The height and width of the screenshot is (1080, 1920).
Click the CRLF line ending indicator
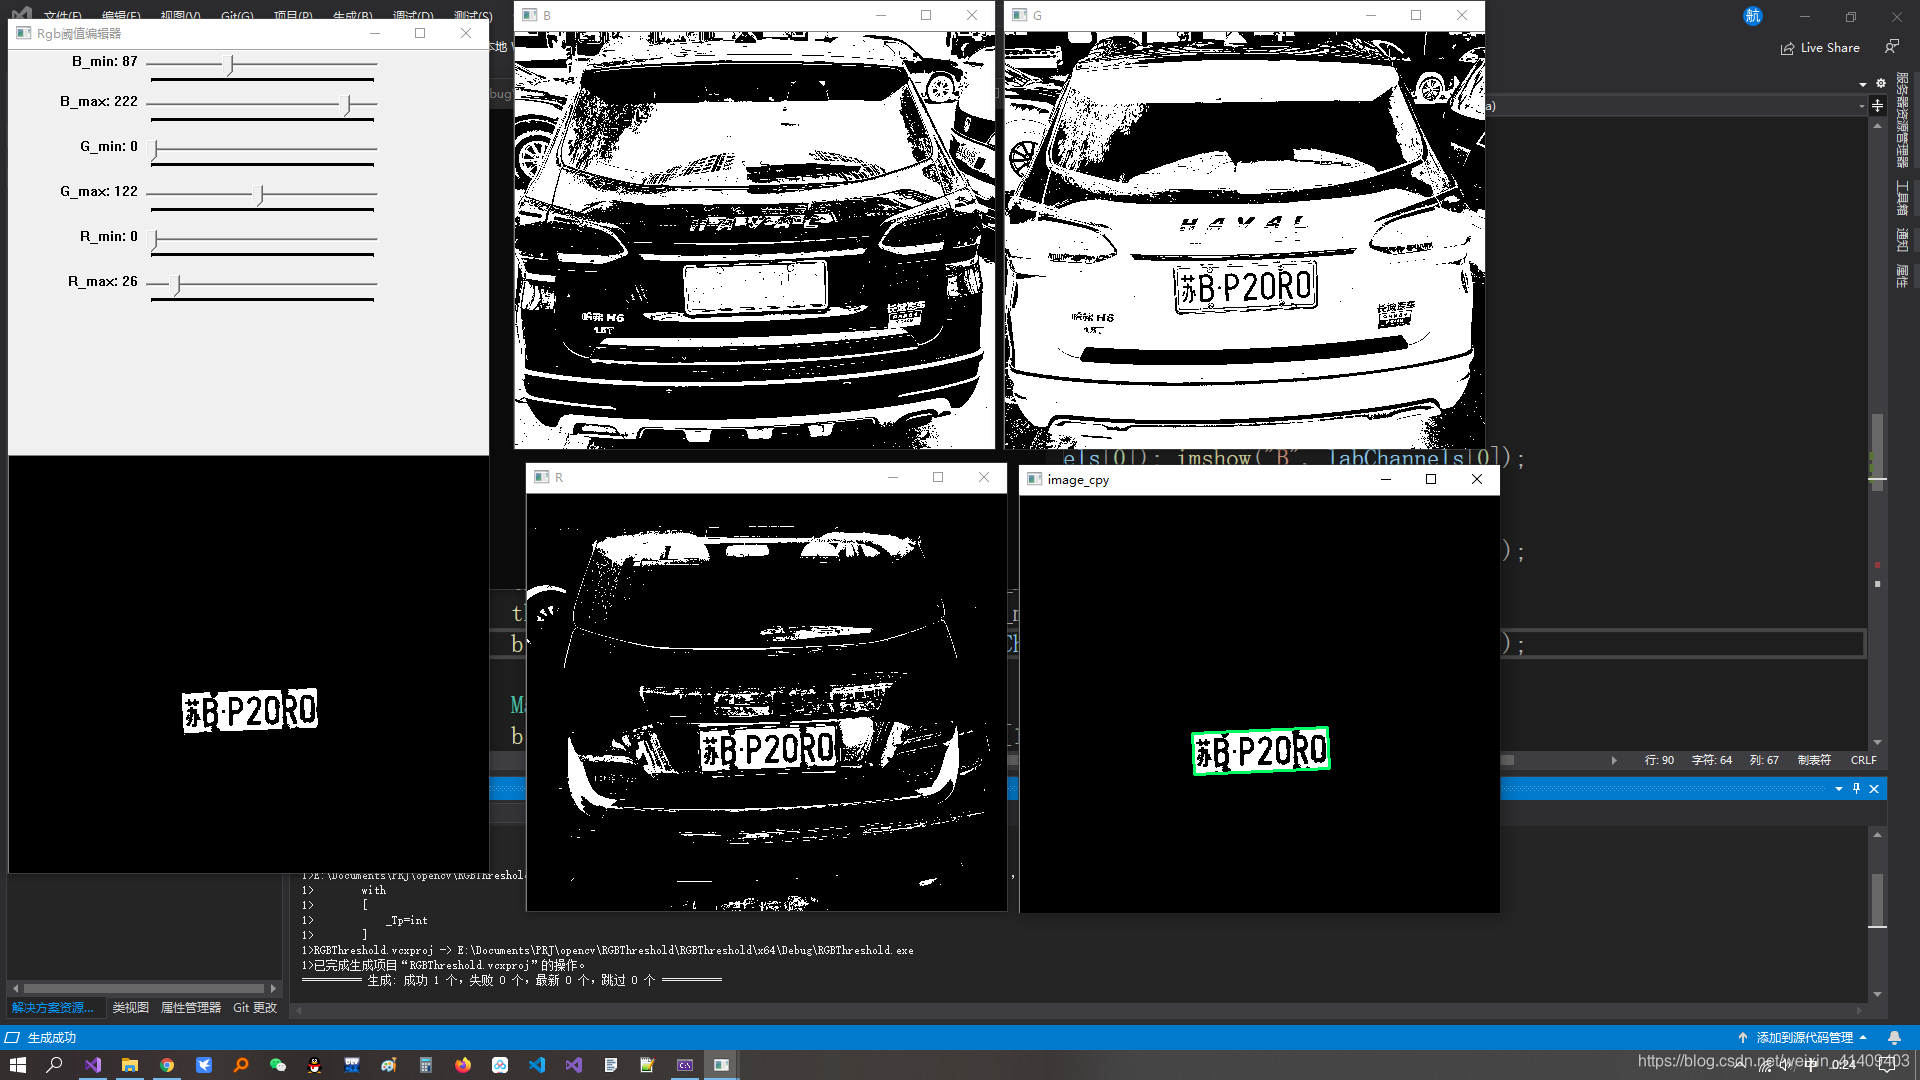point(1864,761)
